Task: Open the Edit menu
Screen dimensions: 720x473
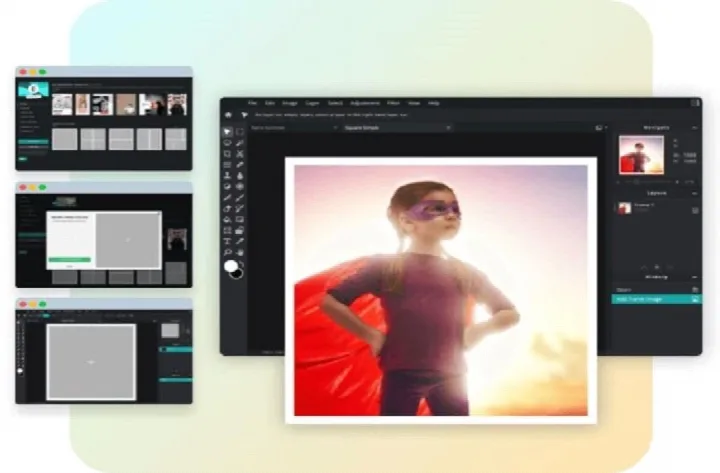Action: pos(270,103)
